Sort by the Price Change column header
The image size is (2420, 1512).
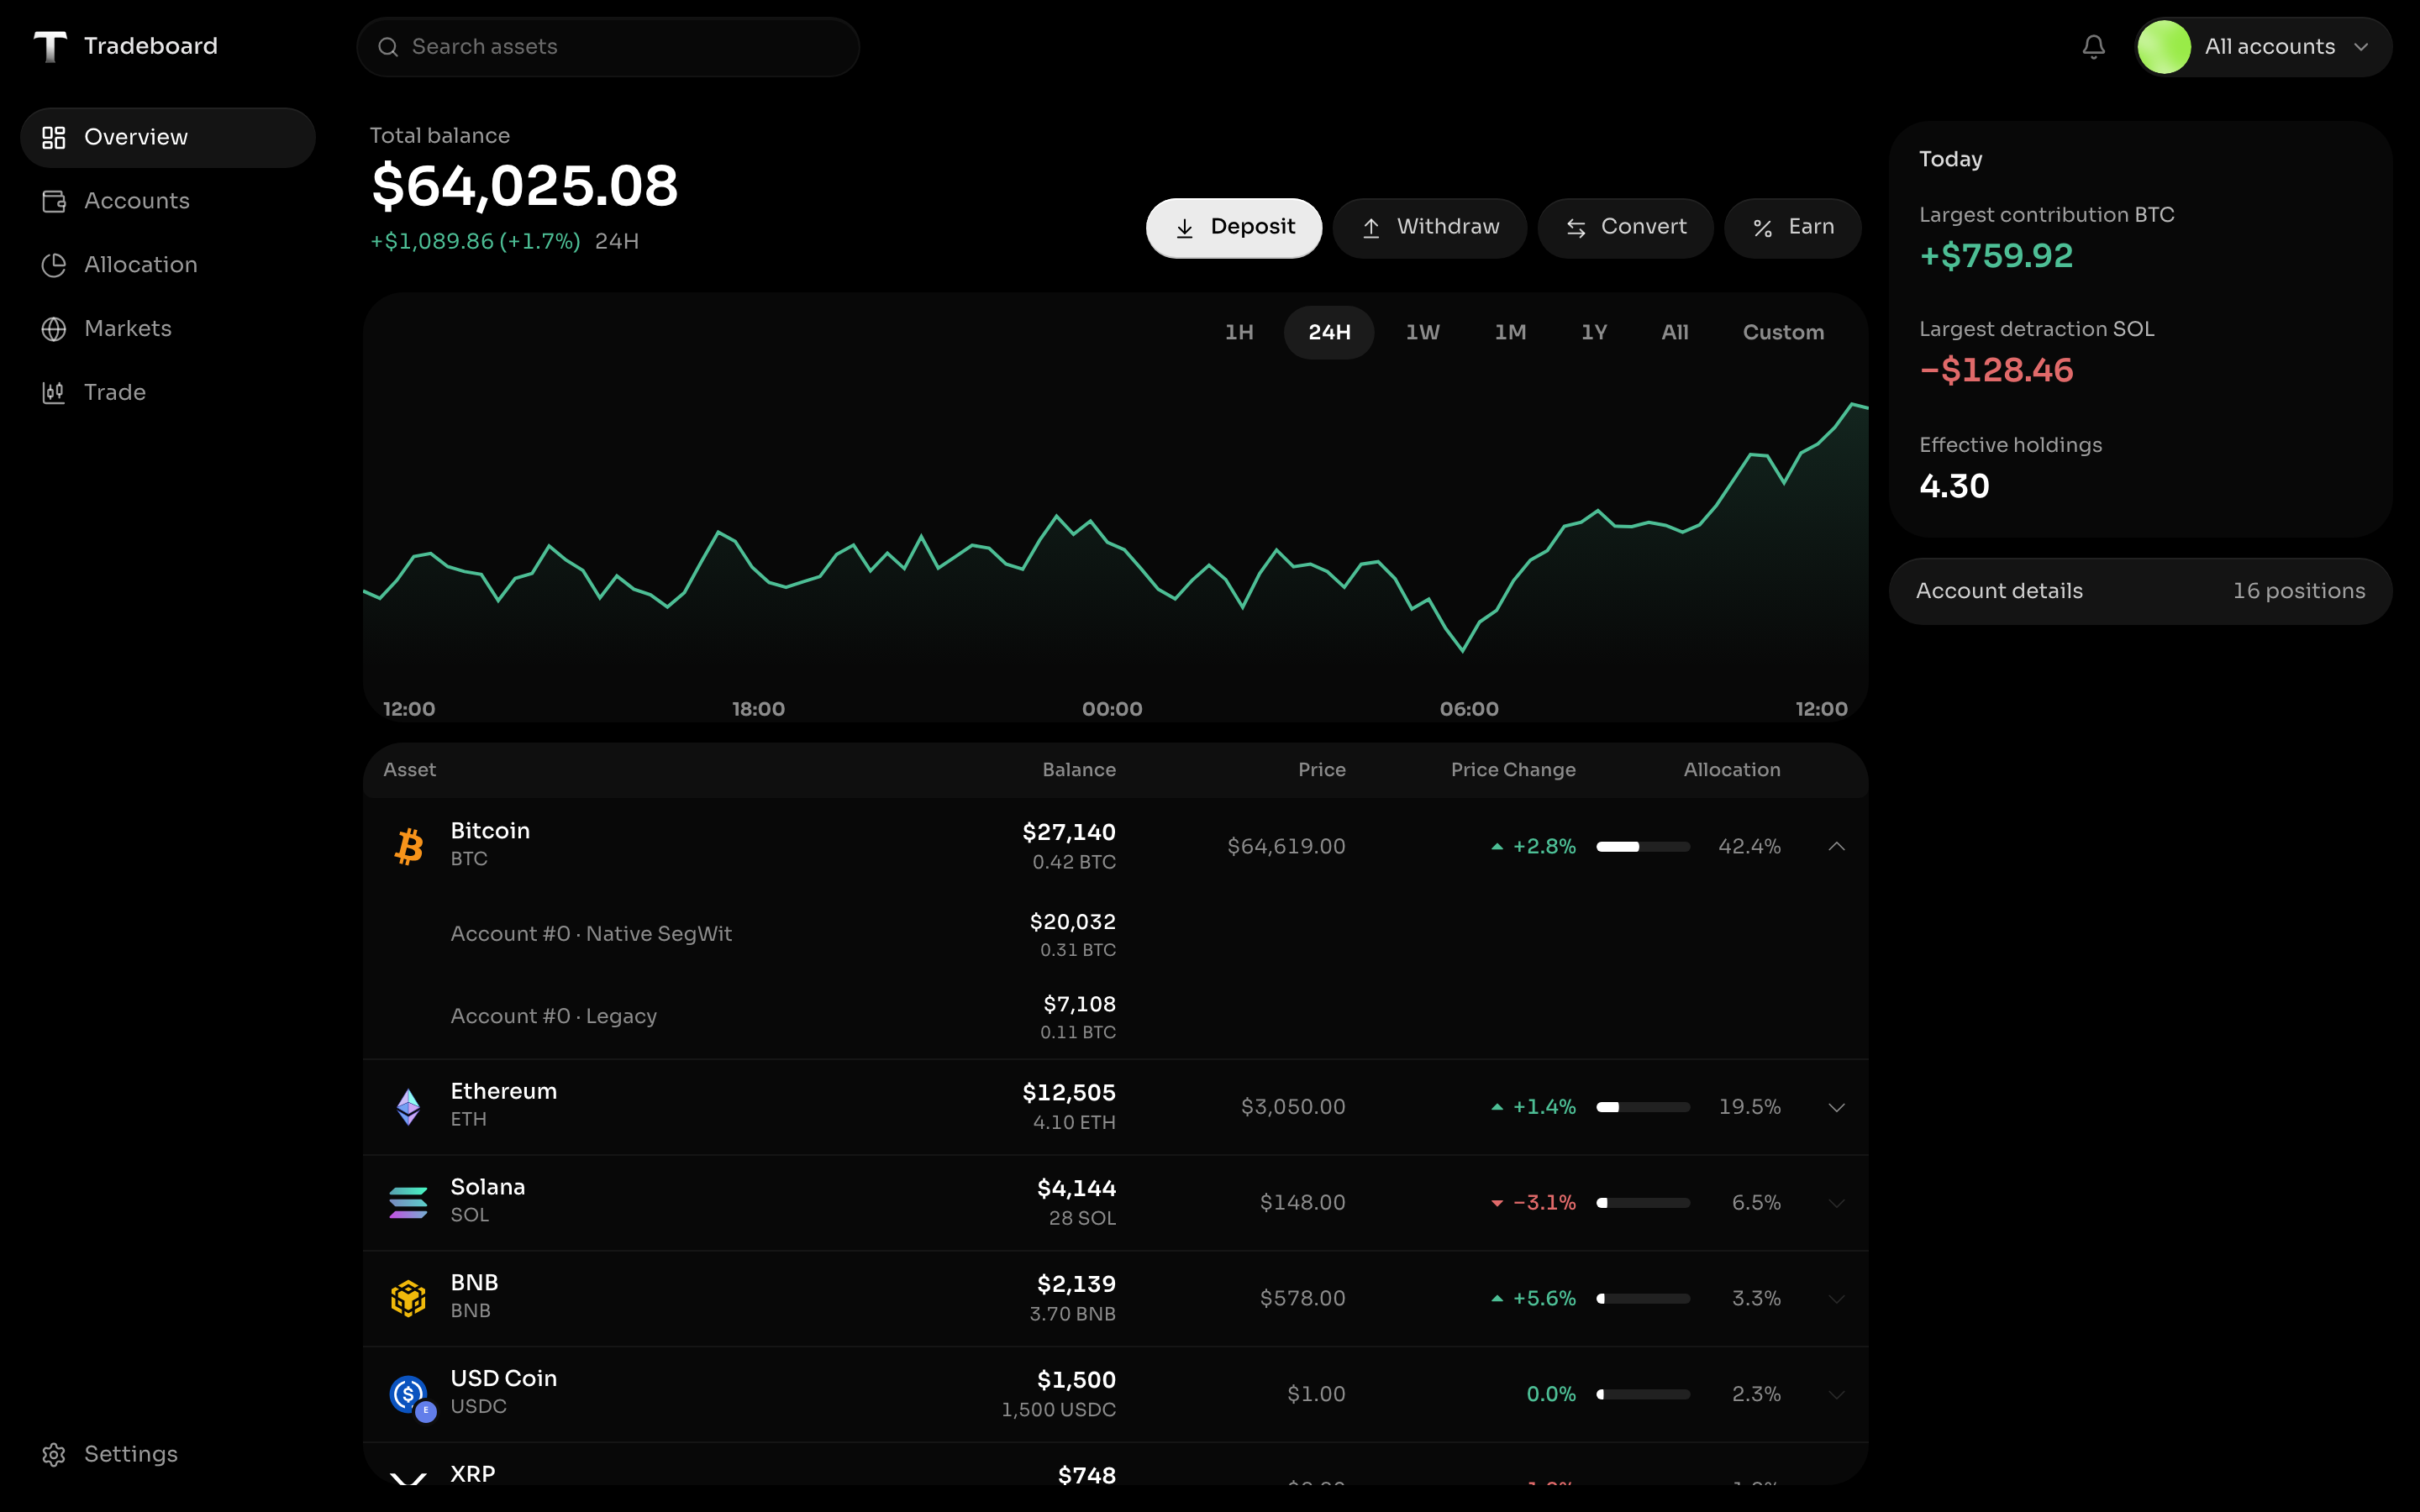coord(1512,770)
